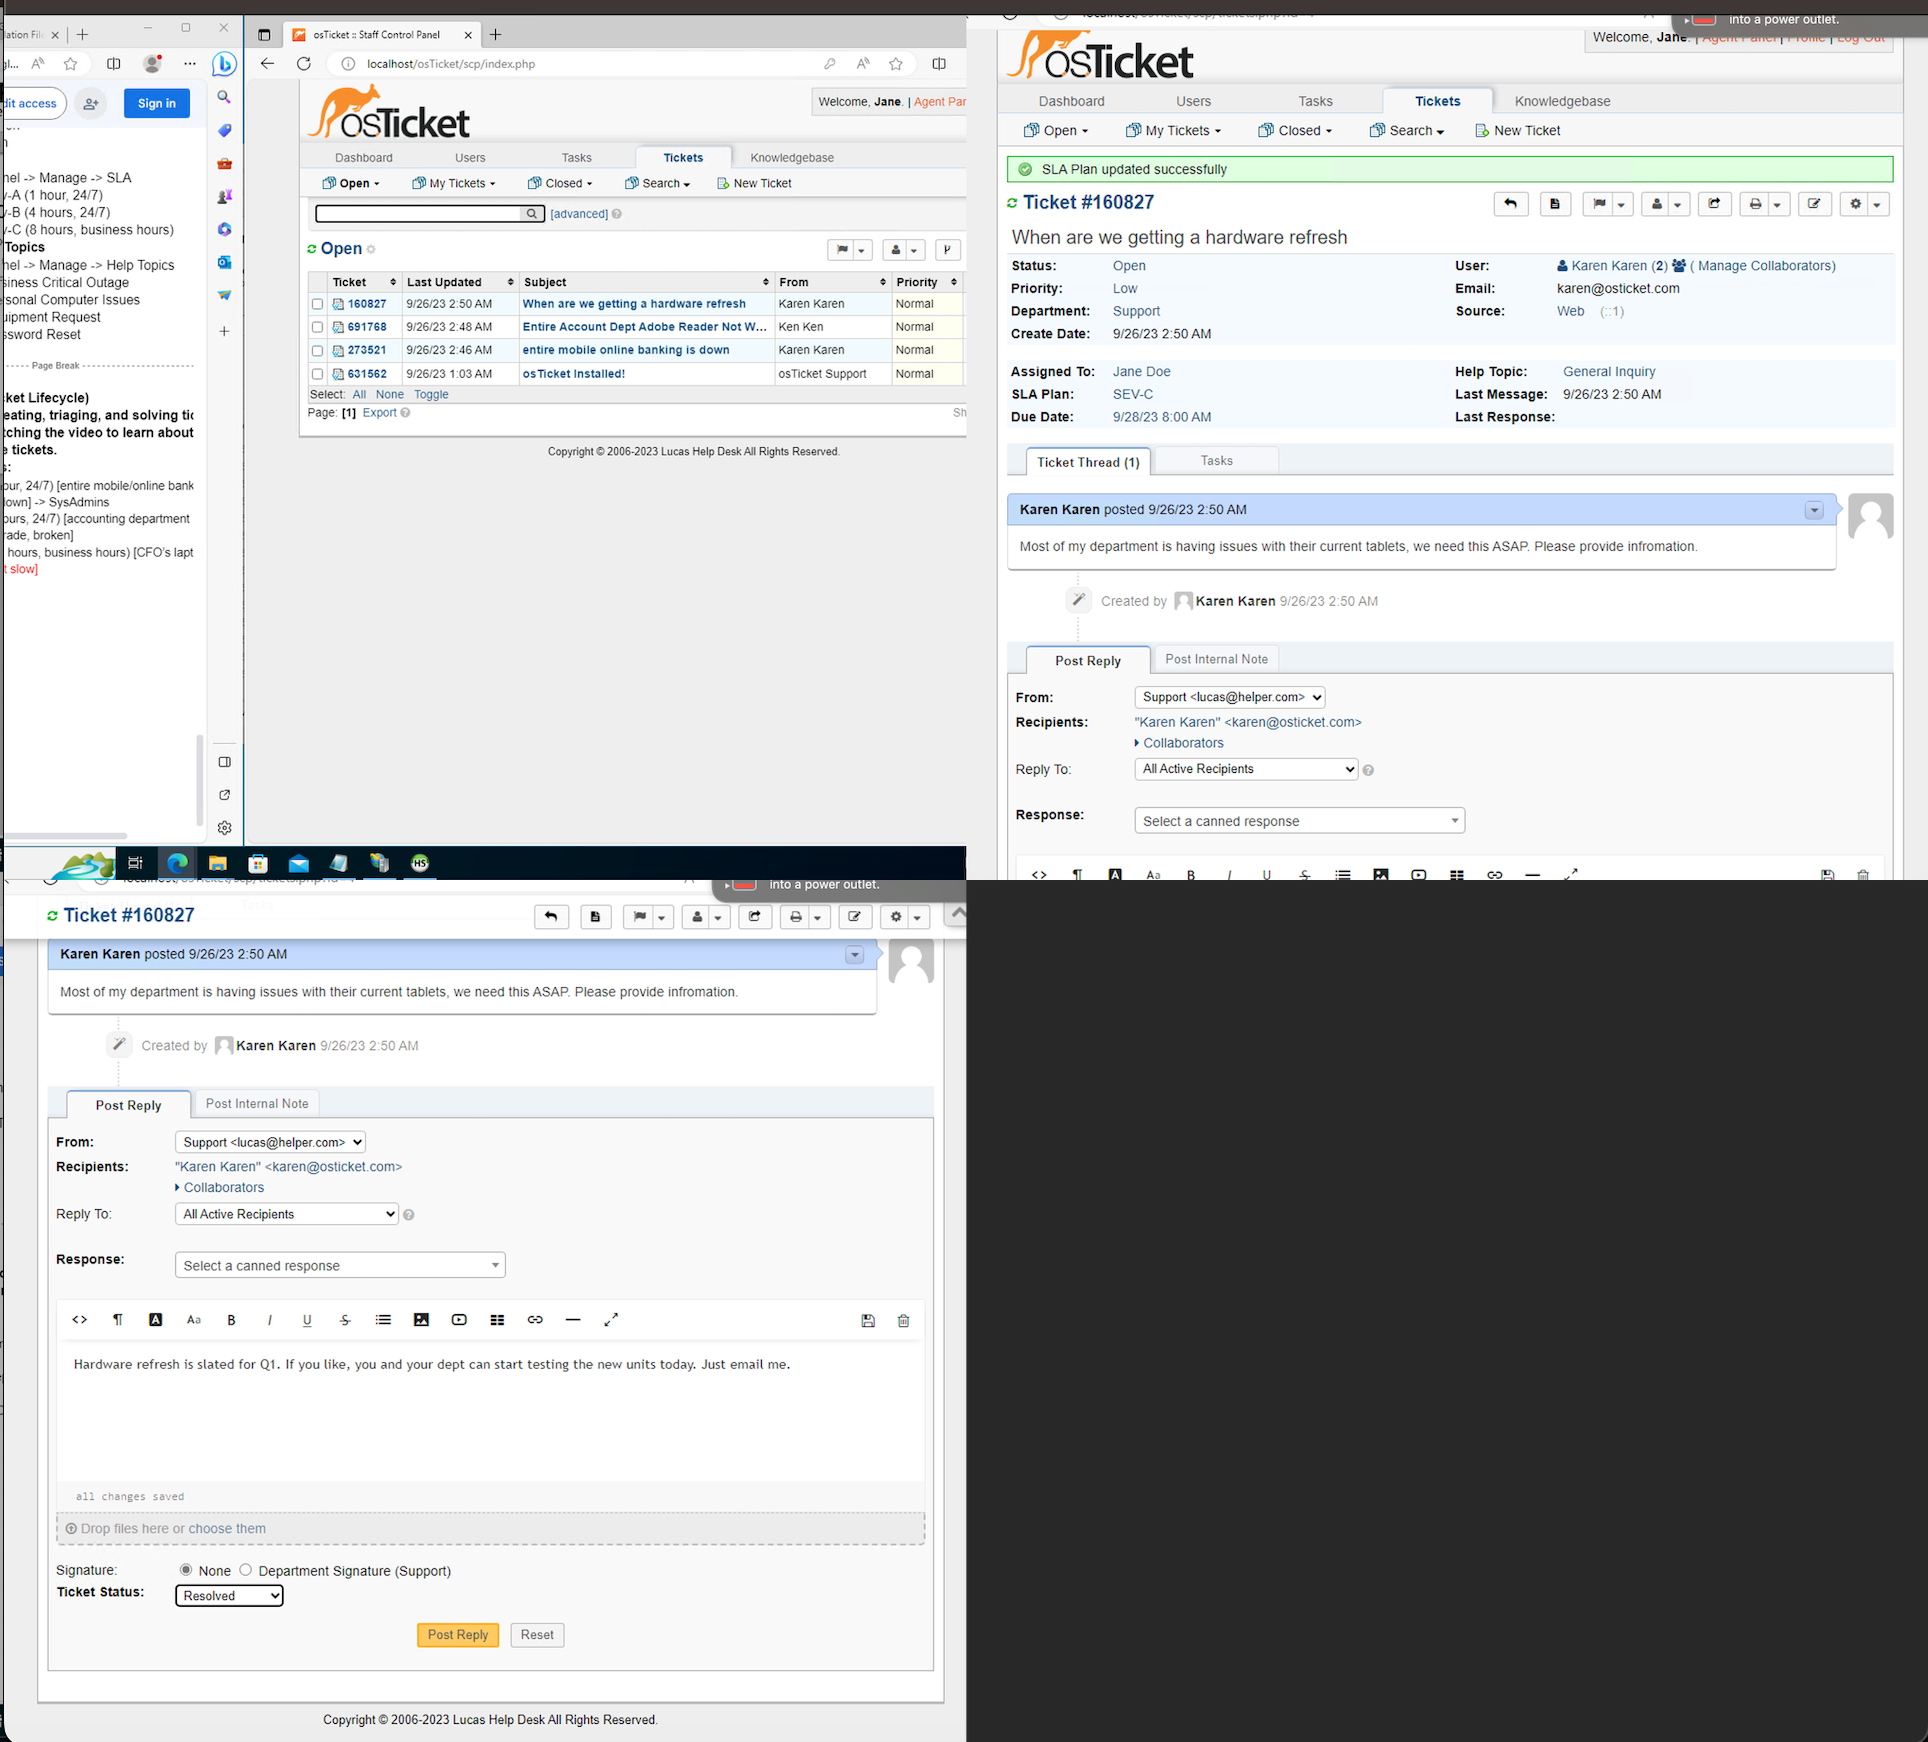1928x1742 pixels.
Task: Open the Select a canned response dropdown
Action: pos(340,1264)
